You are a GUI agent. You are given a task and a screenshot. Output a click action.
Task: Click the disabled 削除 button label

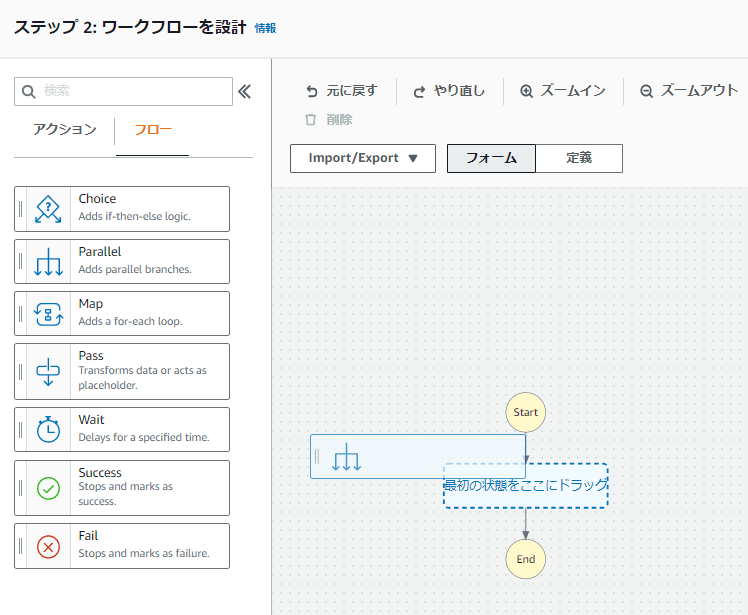point(339,119)
